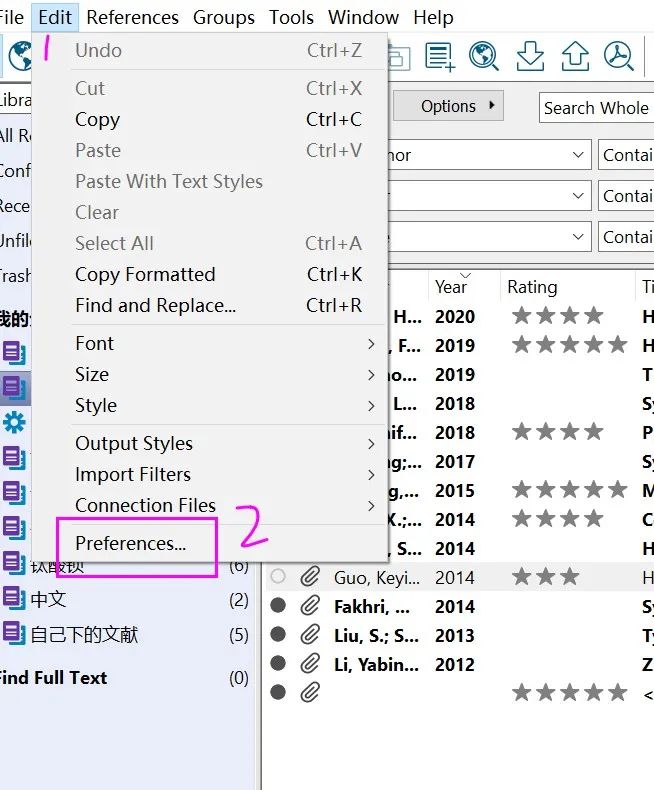
Task: Select the Li, Yabin 2012 reference
Action: click(460, 665)
